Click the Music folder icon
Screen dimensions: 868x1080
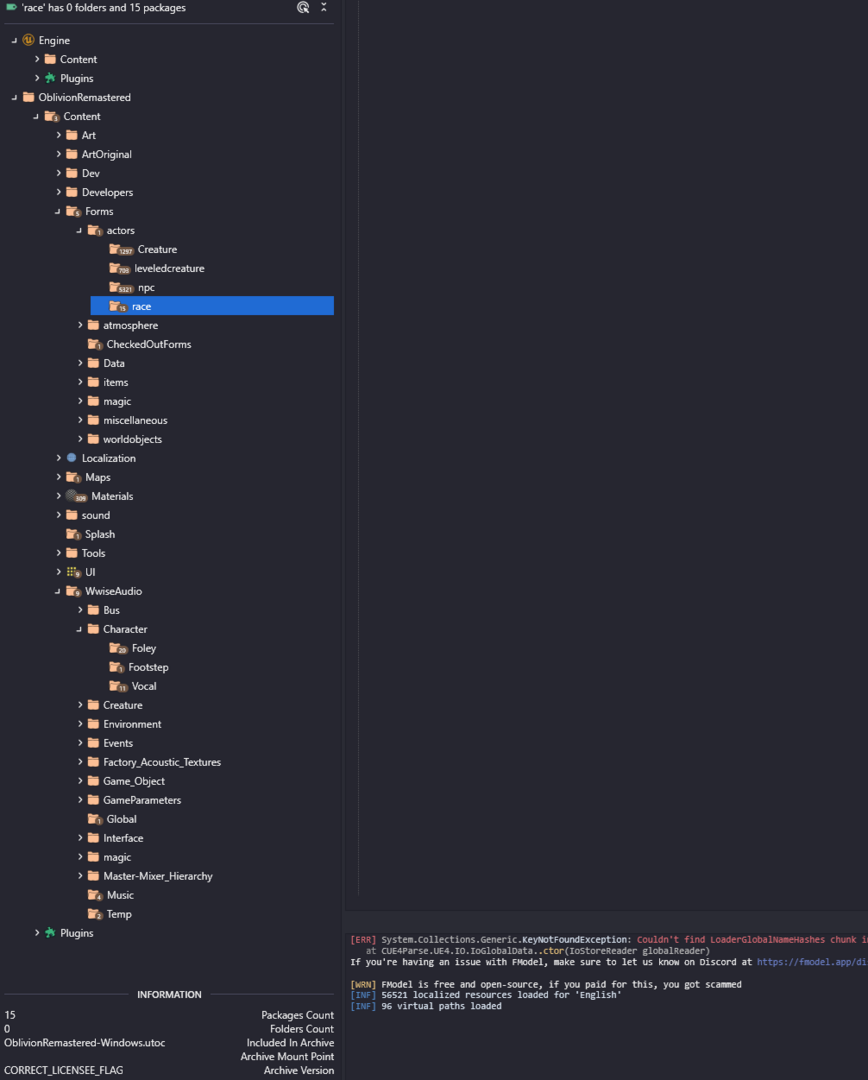point(95,895)
